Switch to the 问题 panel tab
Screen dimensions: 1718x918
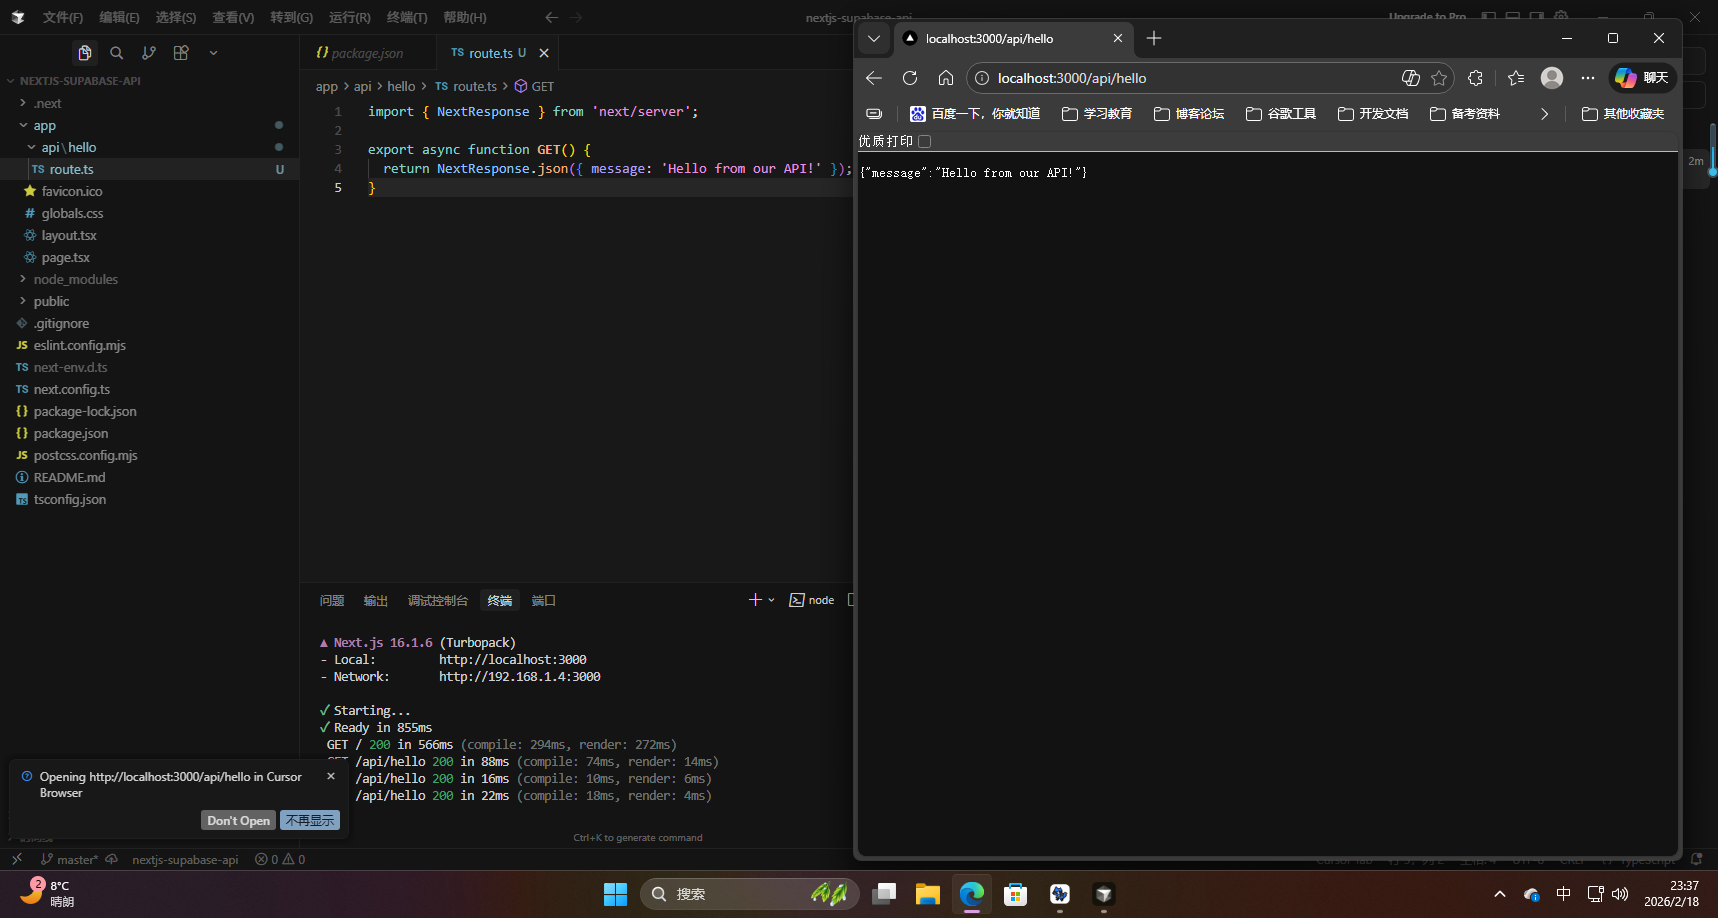pyautogui.click(x=332, y=600)
